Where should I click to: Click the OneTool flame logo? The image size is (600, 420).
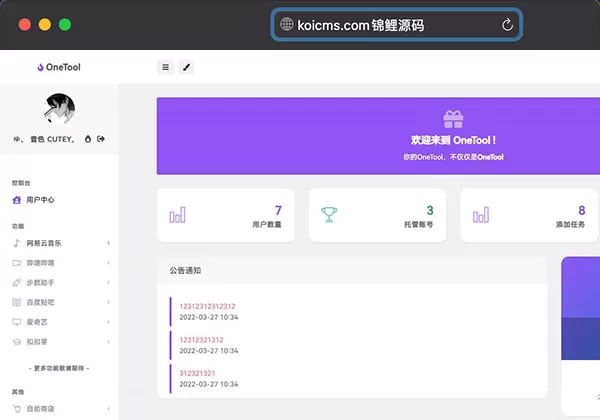click(x=40, y=67)
